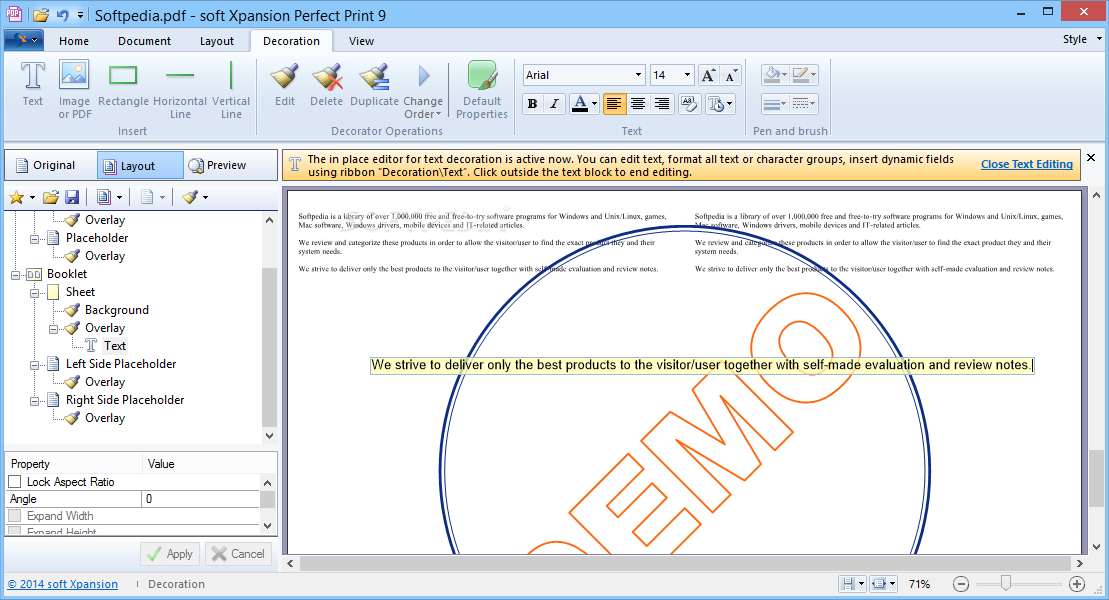Click the favorites star icon in panel toolbar
Viewport: 1109px width, 600px height.
pos(16,197)
